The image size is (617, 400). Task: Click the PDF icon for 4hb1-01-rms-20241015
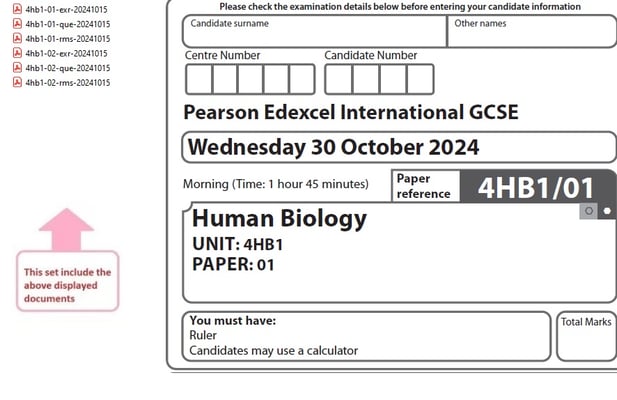pos(17,39)
